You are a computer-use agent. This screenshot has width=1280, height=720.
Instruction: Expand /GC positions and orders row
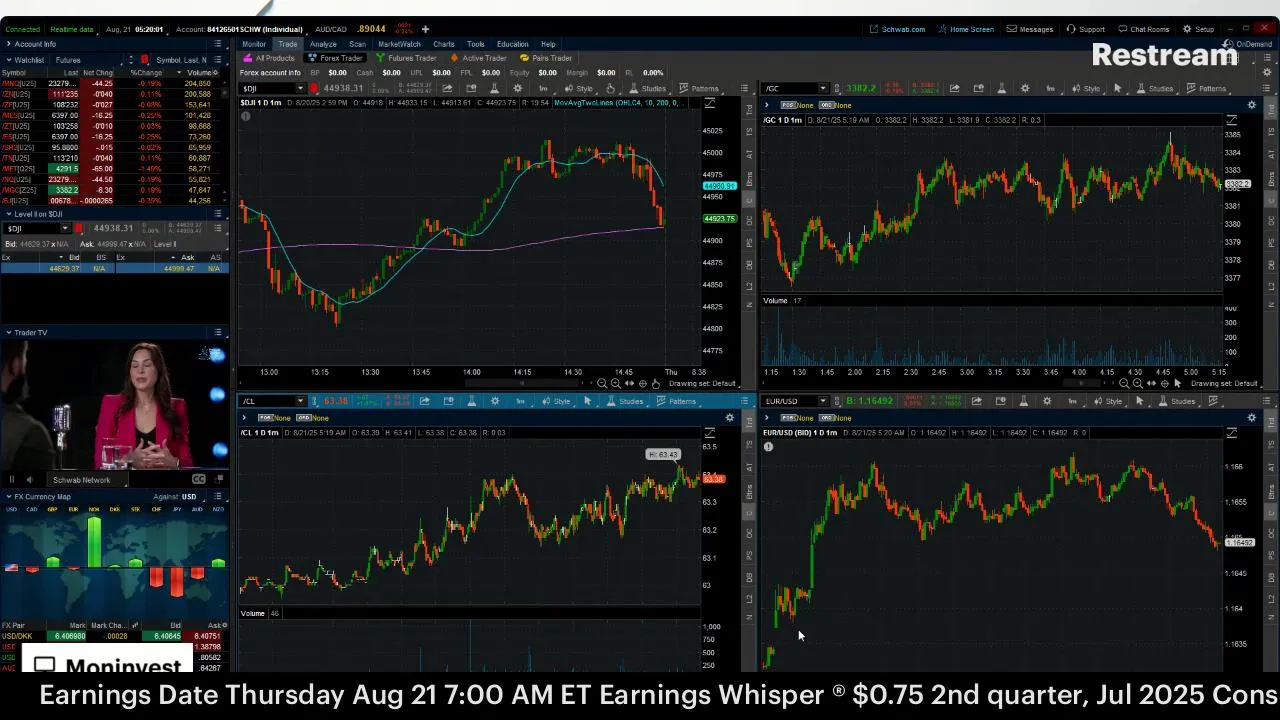click(x=767, y=105)
